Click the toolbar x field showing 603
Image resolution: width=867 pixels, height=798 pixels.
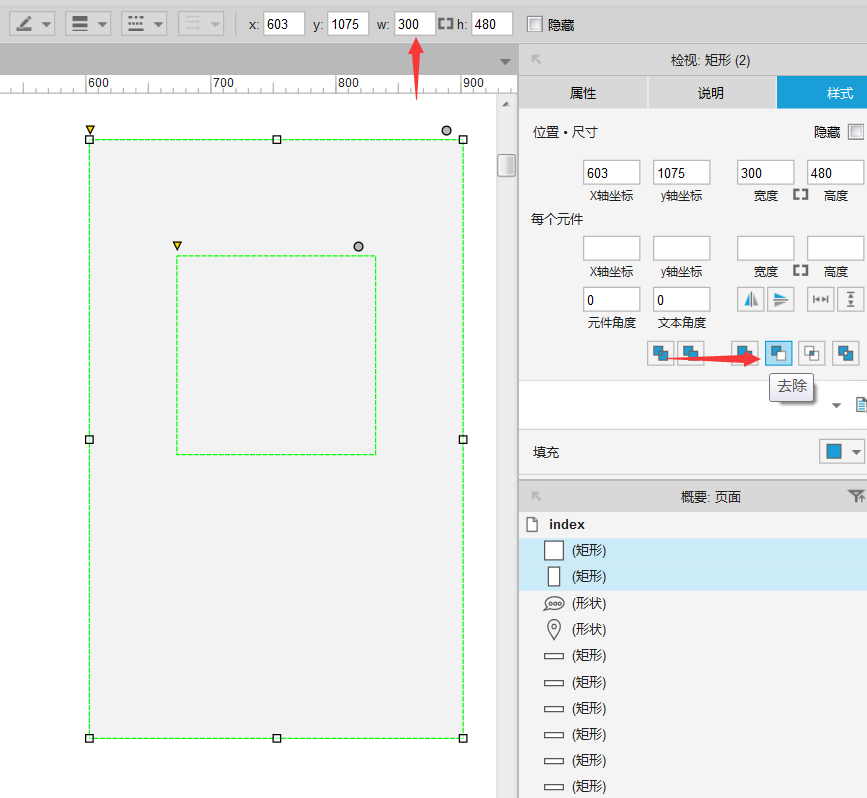[x=284, y=24]
